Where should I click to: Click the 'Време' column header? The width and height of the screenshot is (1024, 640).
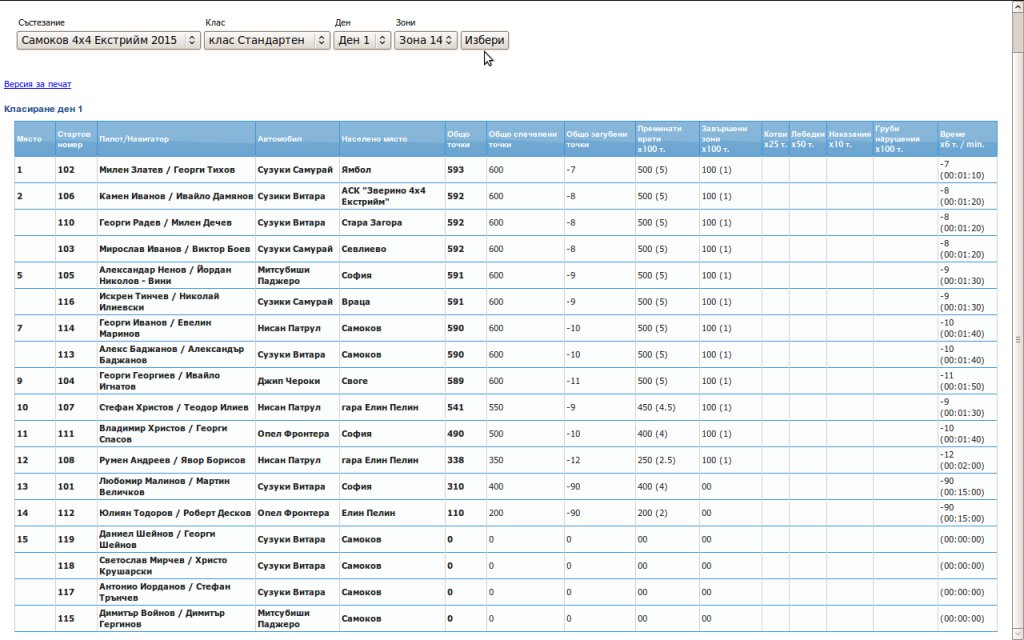[x=966, y=139]
